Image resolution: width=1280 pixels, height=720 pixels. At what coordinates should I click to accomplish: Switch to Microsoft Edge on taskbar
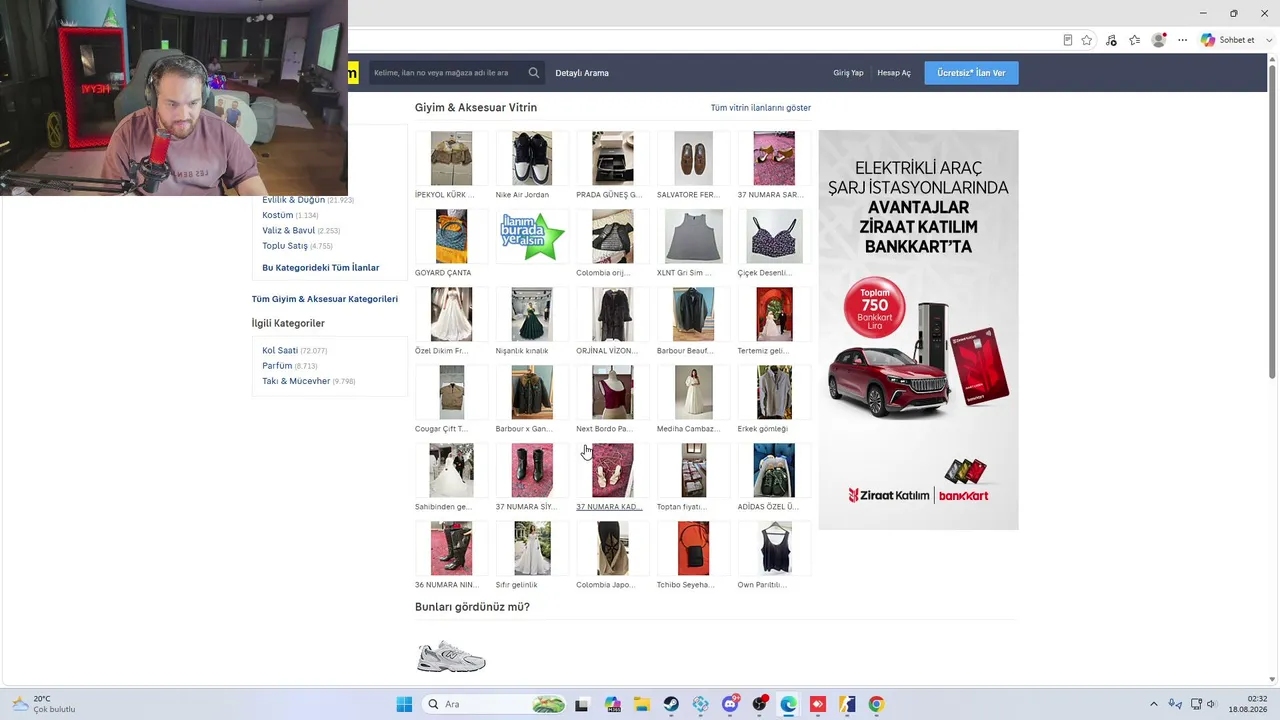(789, 704)
